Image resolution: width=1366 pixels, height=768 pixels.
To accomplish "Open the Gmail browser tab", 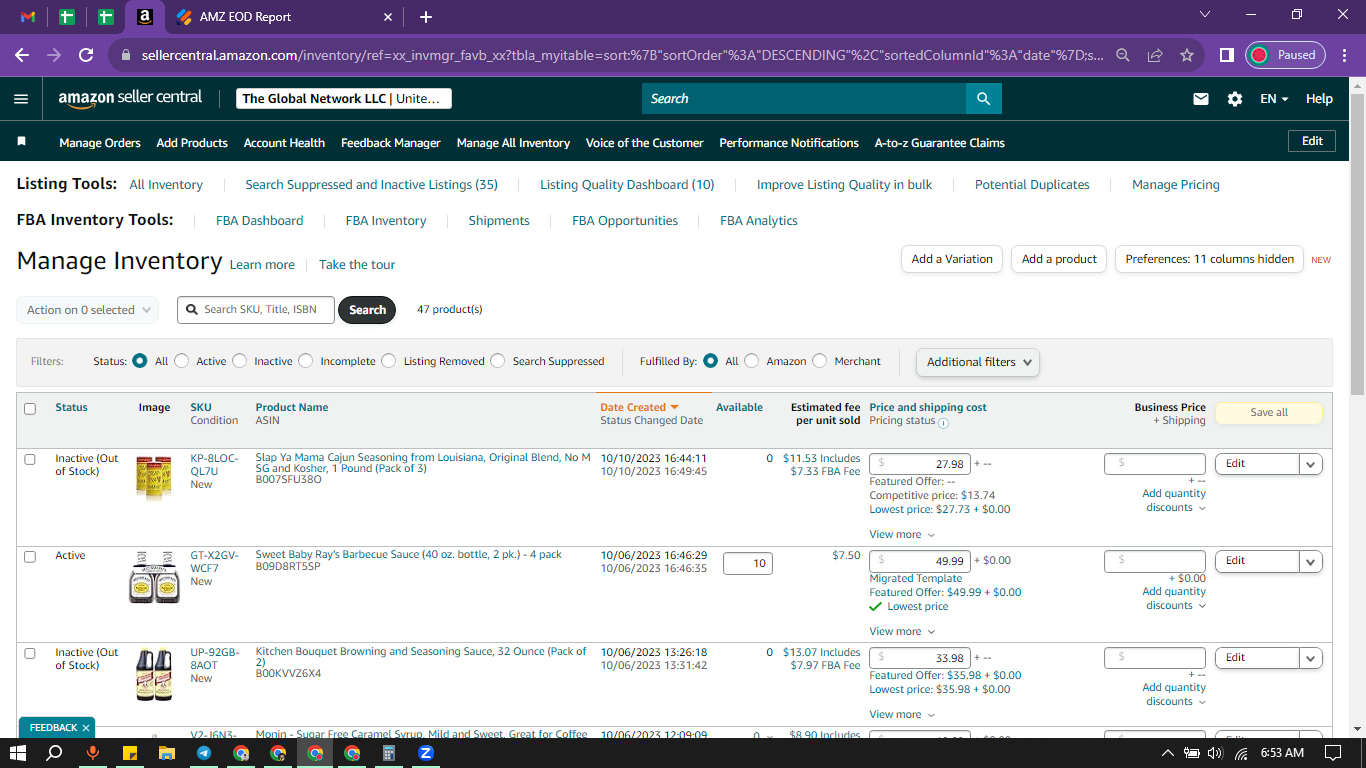I will (28, 17).
